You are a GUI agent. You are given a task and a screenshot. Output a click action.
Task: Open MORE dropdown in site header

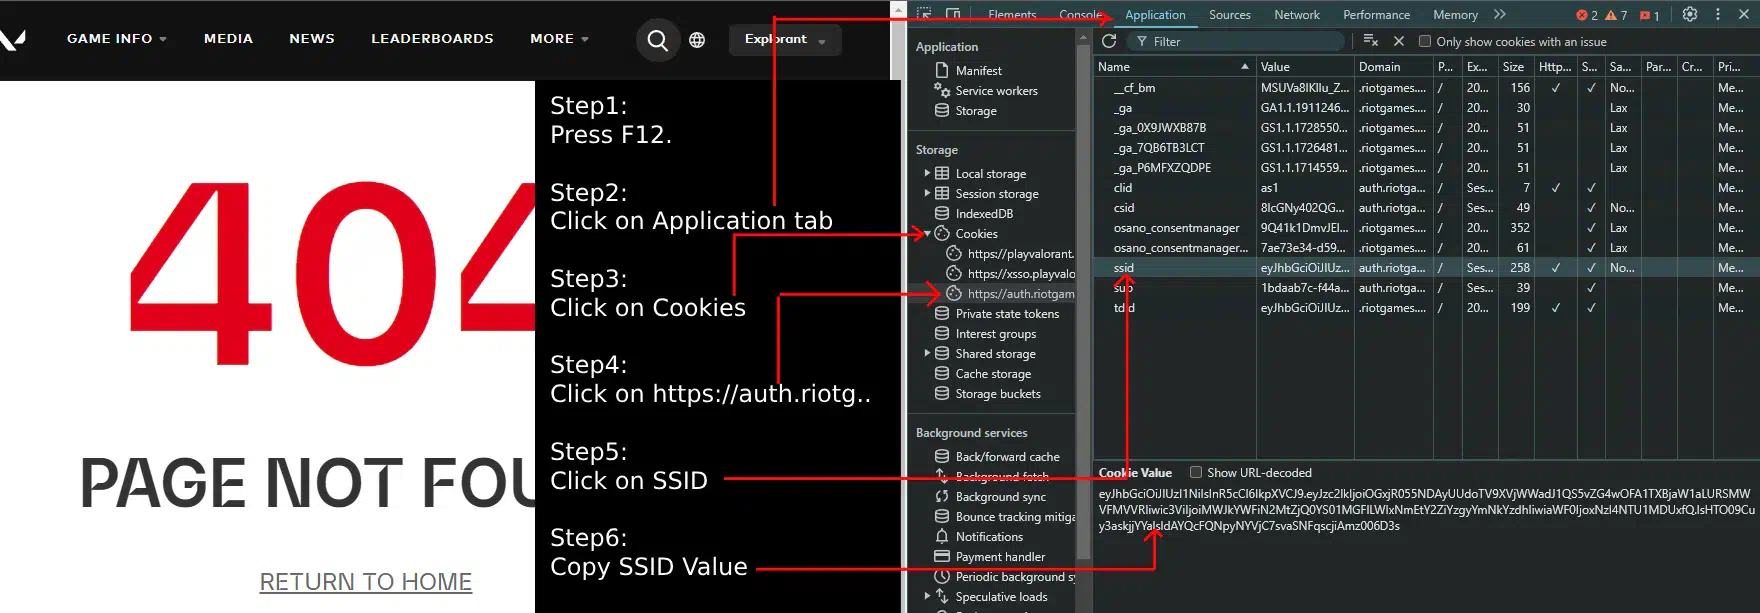point(559,39)
